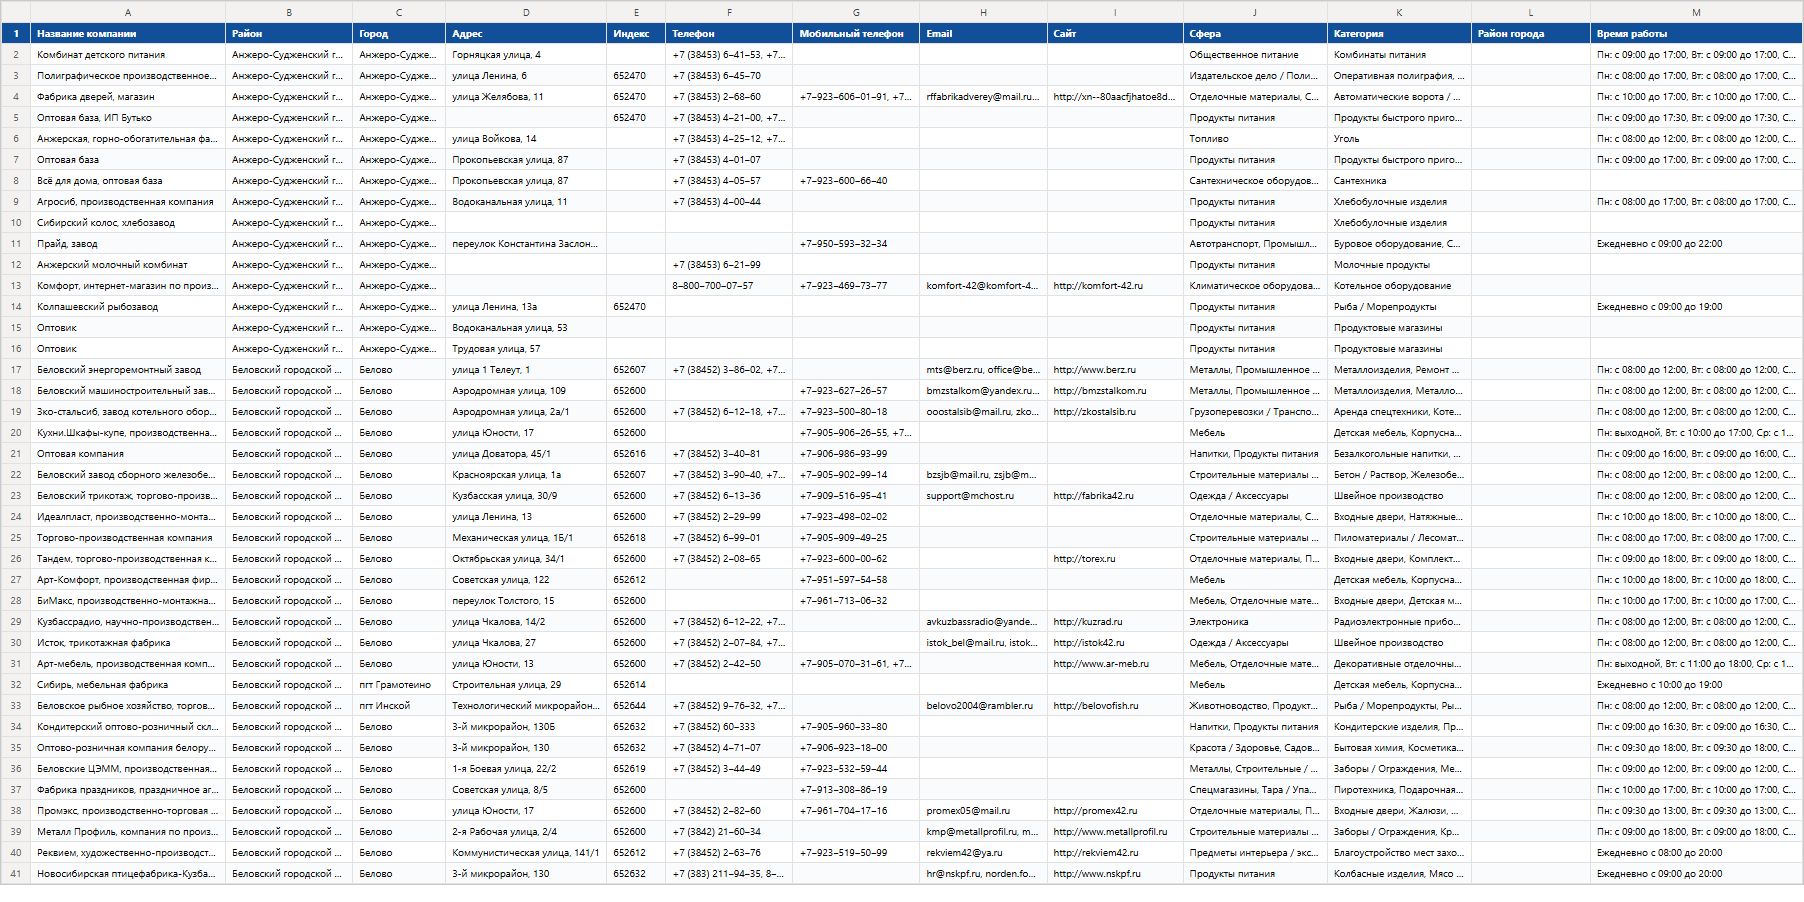
Task: Select address cell '1-я Боевая улица, 22/2'
Action: (526, 769)
